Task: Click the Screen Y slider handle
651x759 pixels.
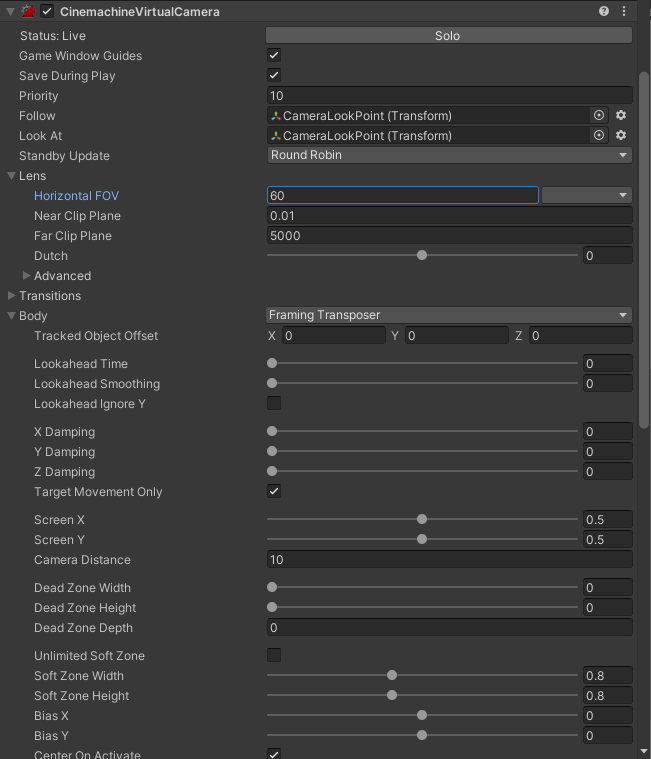Action: tap(422, 539)
